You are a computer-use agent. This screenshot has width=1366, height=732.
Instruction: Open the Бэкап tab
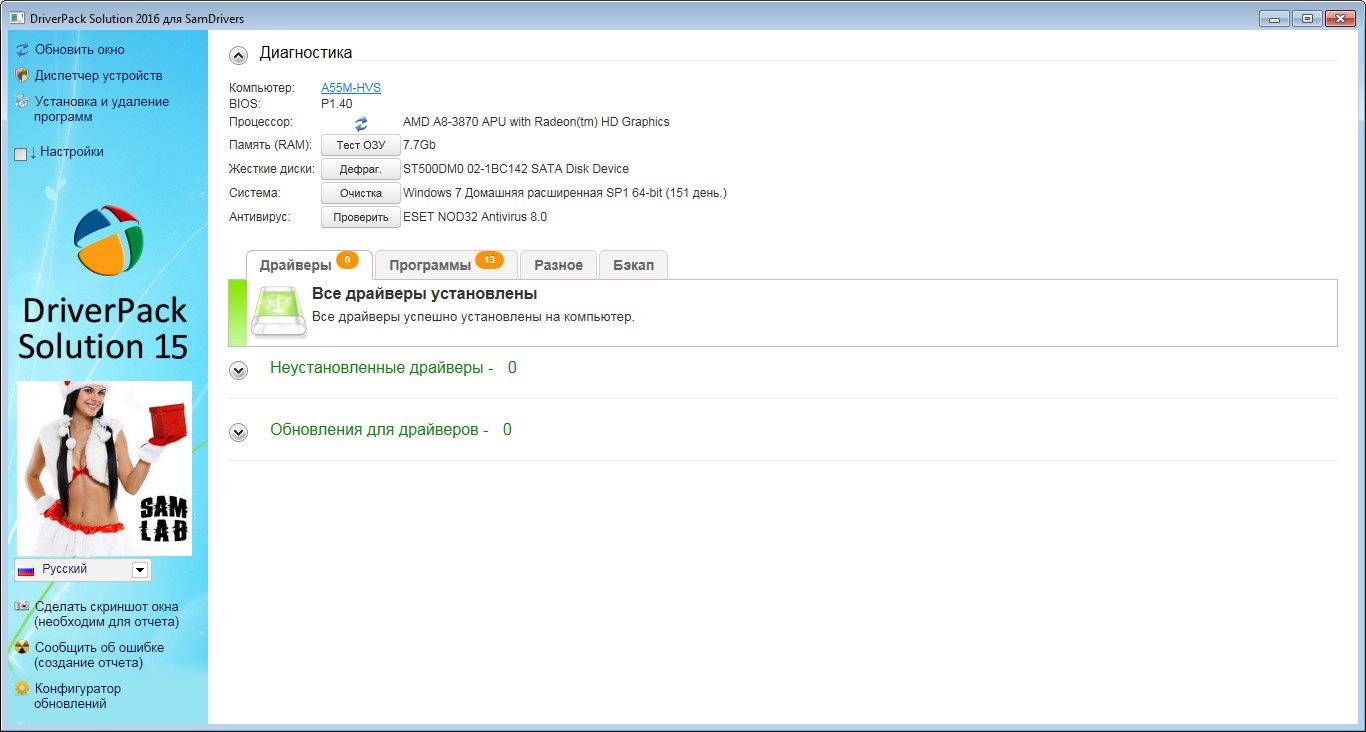(633, 265)
